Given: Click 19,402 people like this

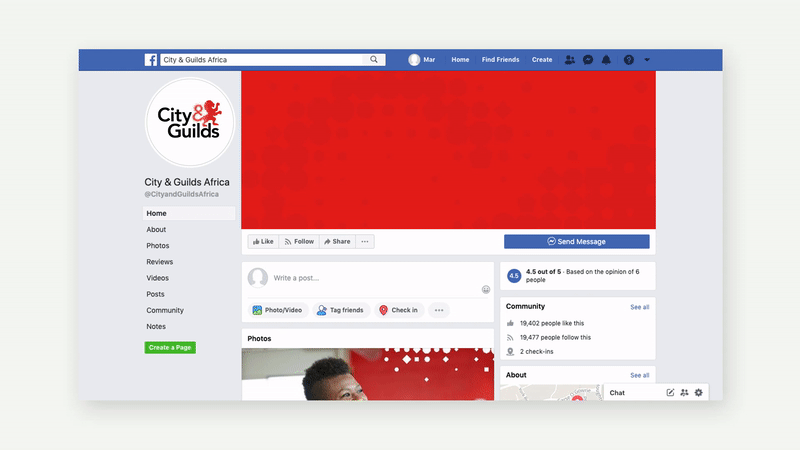Looking at the screenshot, I should coord(552,323).
